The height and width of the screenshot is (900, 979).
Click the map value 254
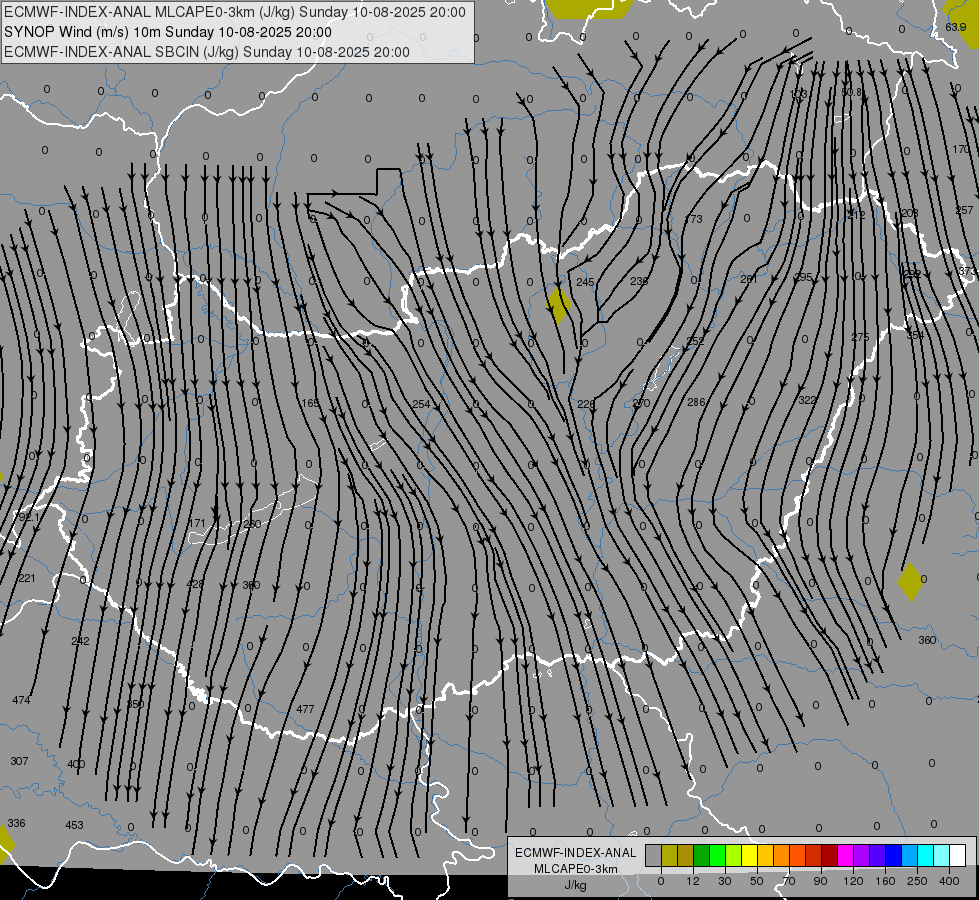(421, 404)
